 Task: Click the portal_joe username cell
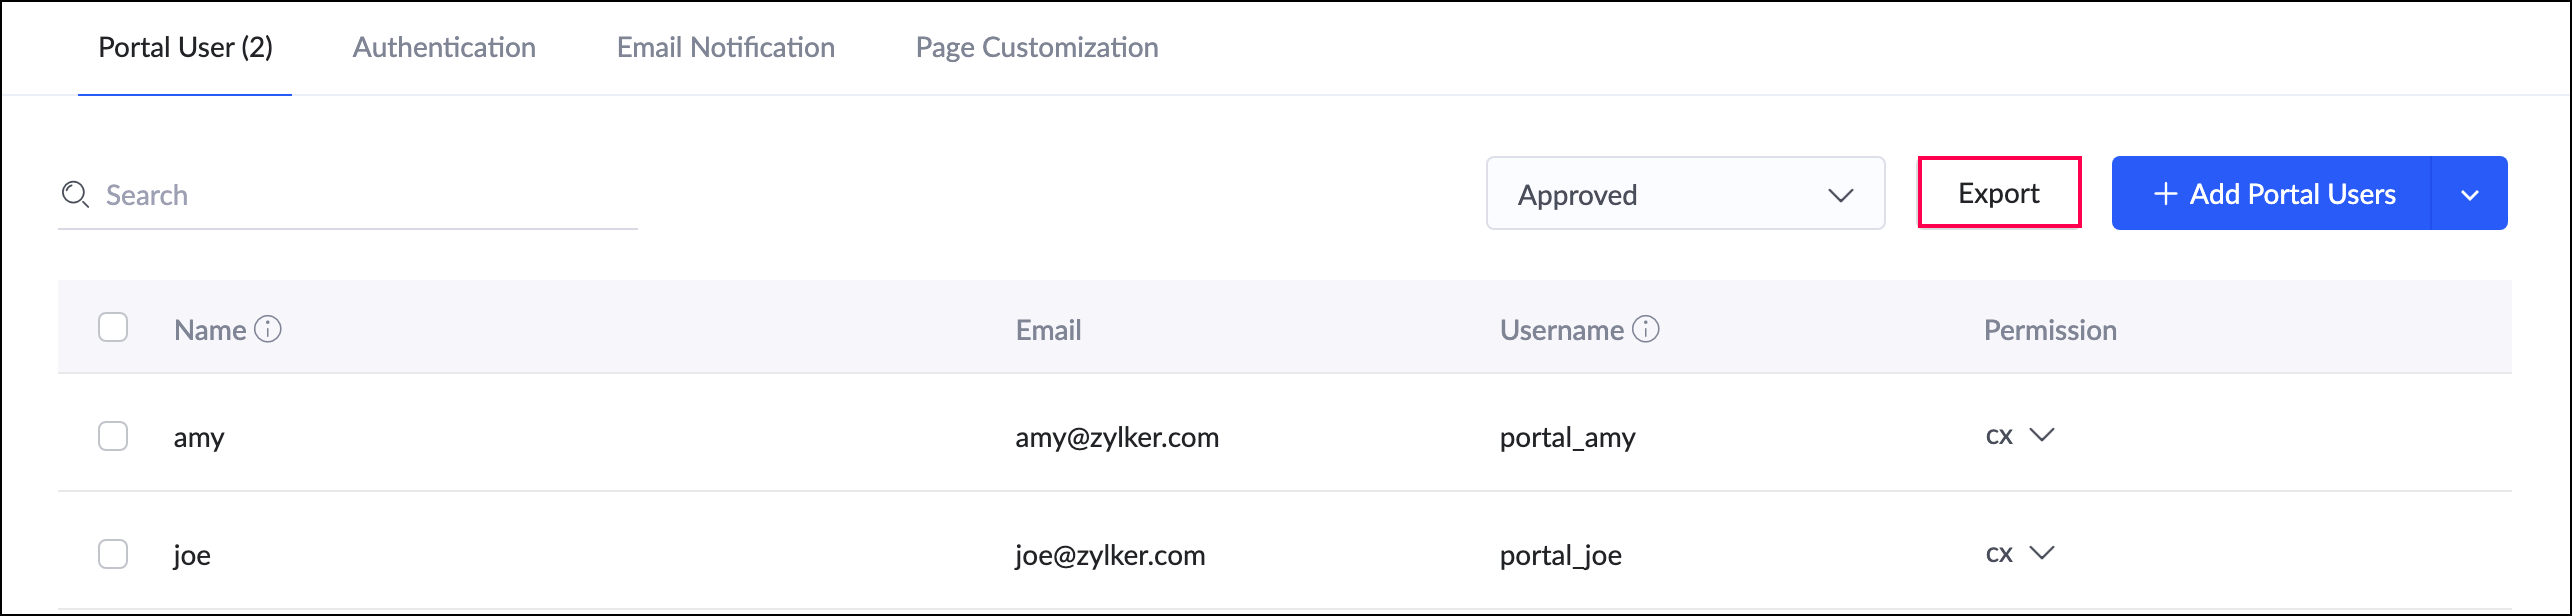1560,555
